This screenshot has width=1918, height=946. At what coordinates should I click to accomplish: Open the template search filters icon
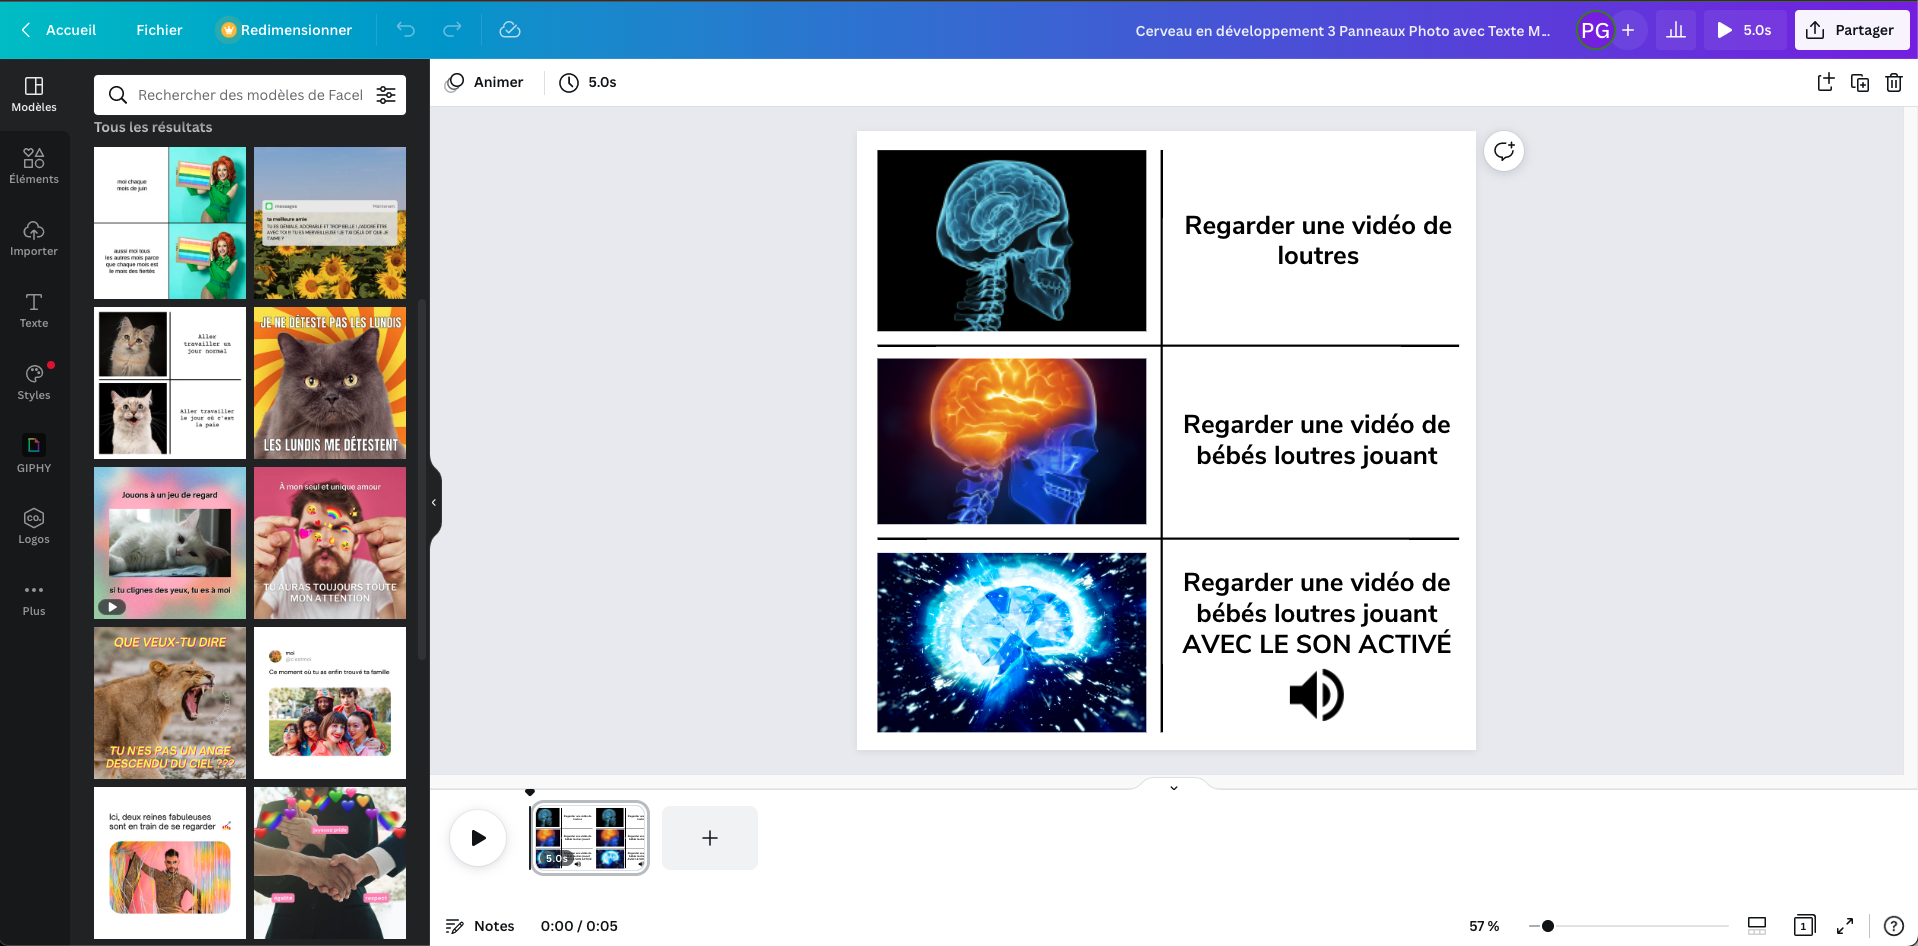coord(387,95)
